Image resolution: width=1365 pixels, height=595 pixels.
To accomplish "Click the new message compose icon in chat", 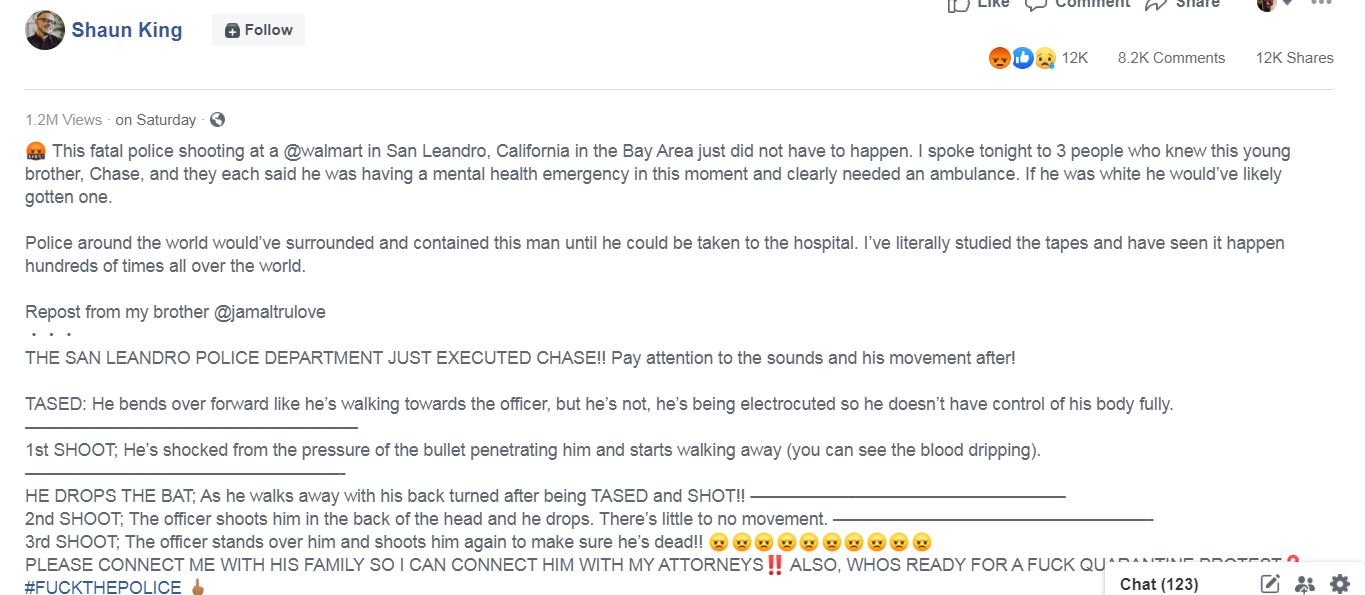I will click(x=1270, y=584).
